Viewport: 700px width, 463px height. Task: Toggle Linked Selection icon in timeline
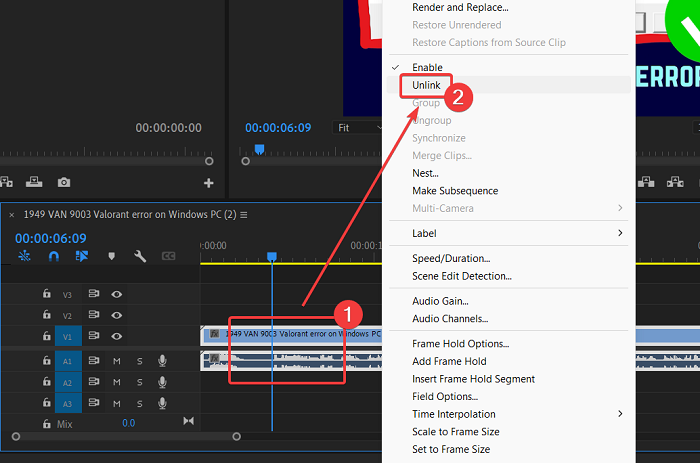coord(82,256)
